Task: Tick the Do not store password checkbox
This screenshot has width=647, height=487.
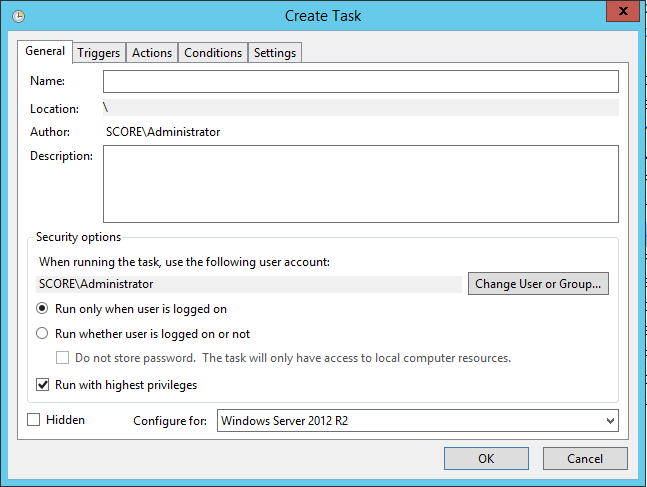Action: pyautogui.click(x=62, y=358)
